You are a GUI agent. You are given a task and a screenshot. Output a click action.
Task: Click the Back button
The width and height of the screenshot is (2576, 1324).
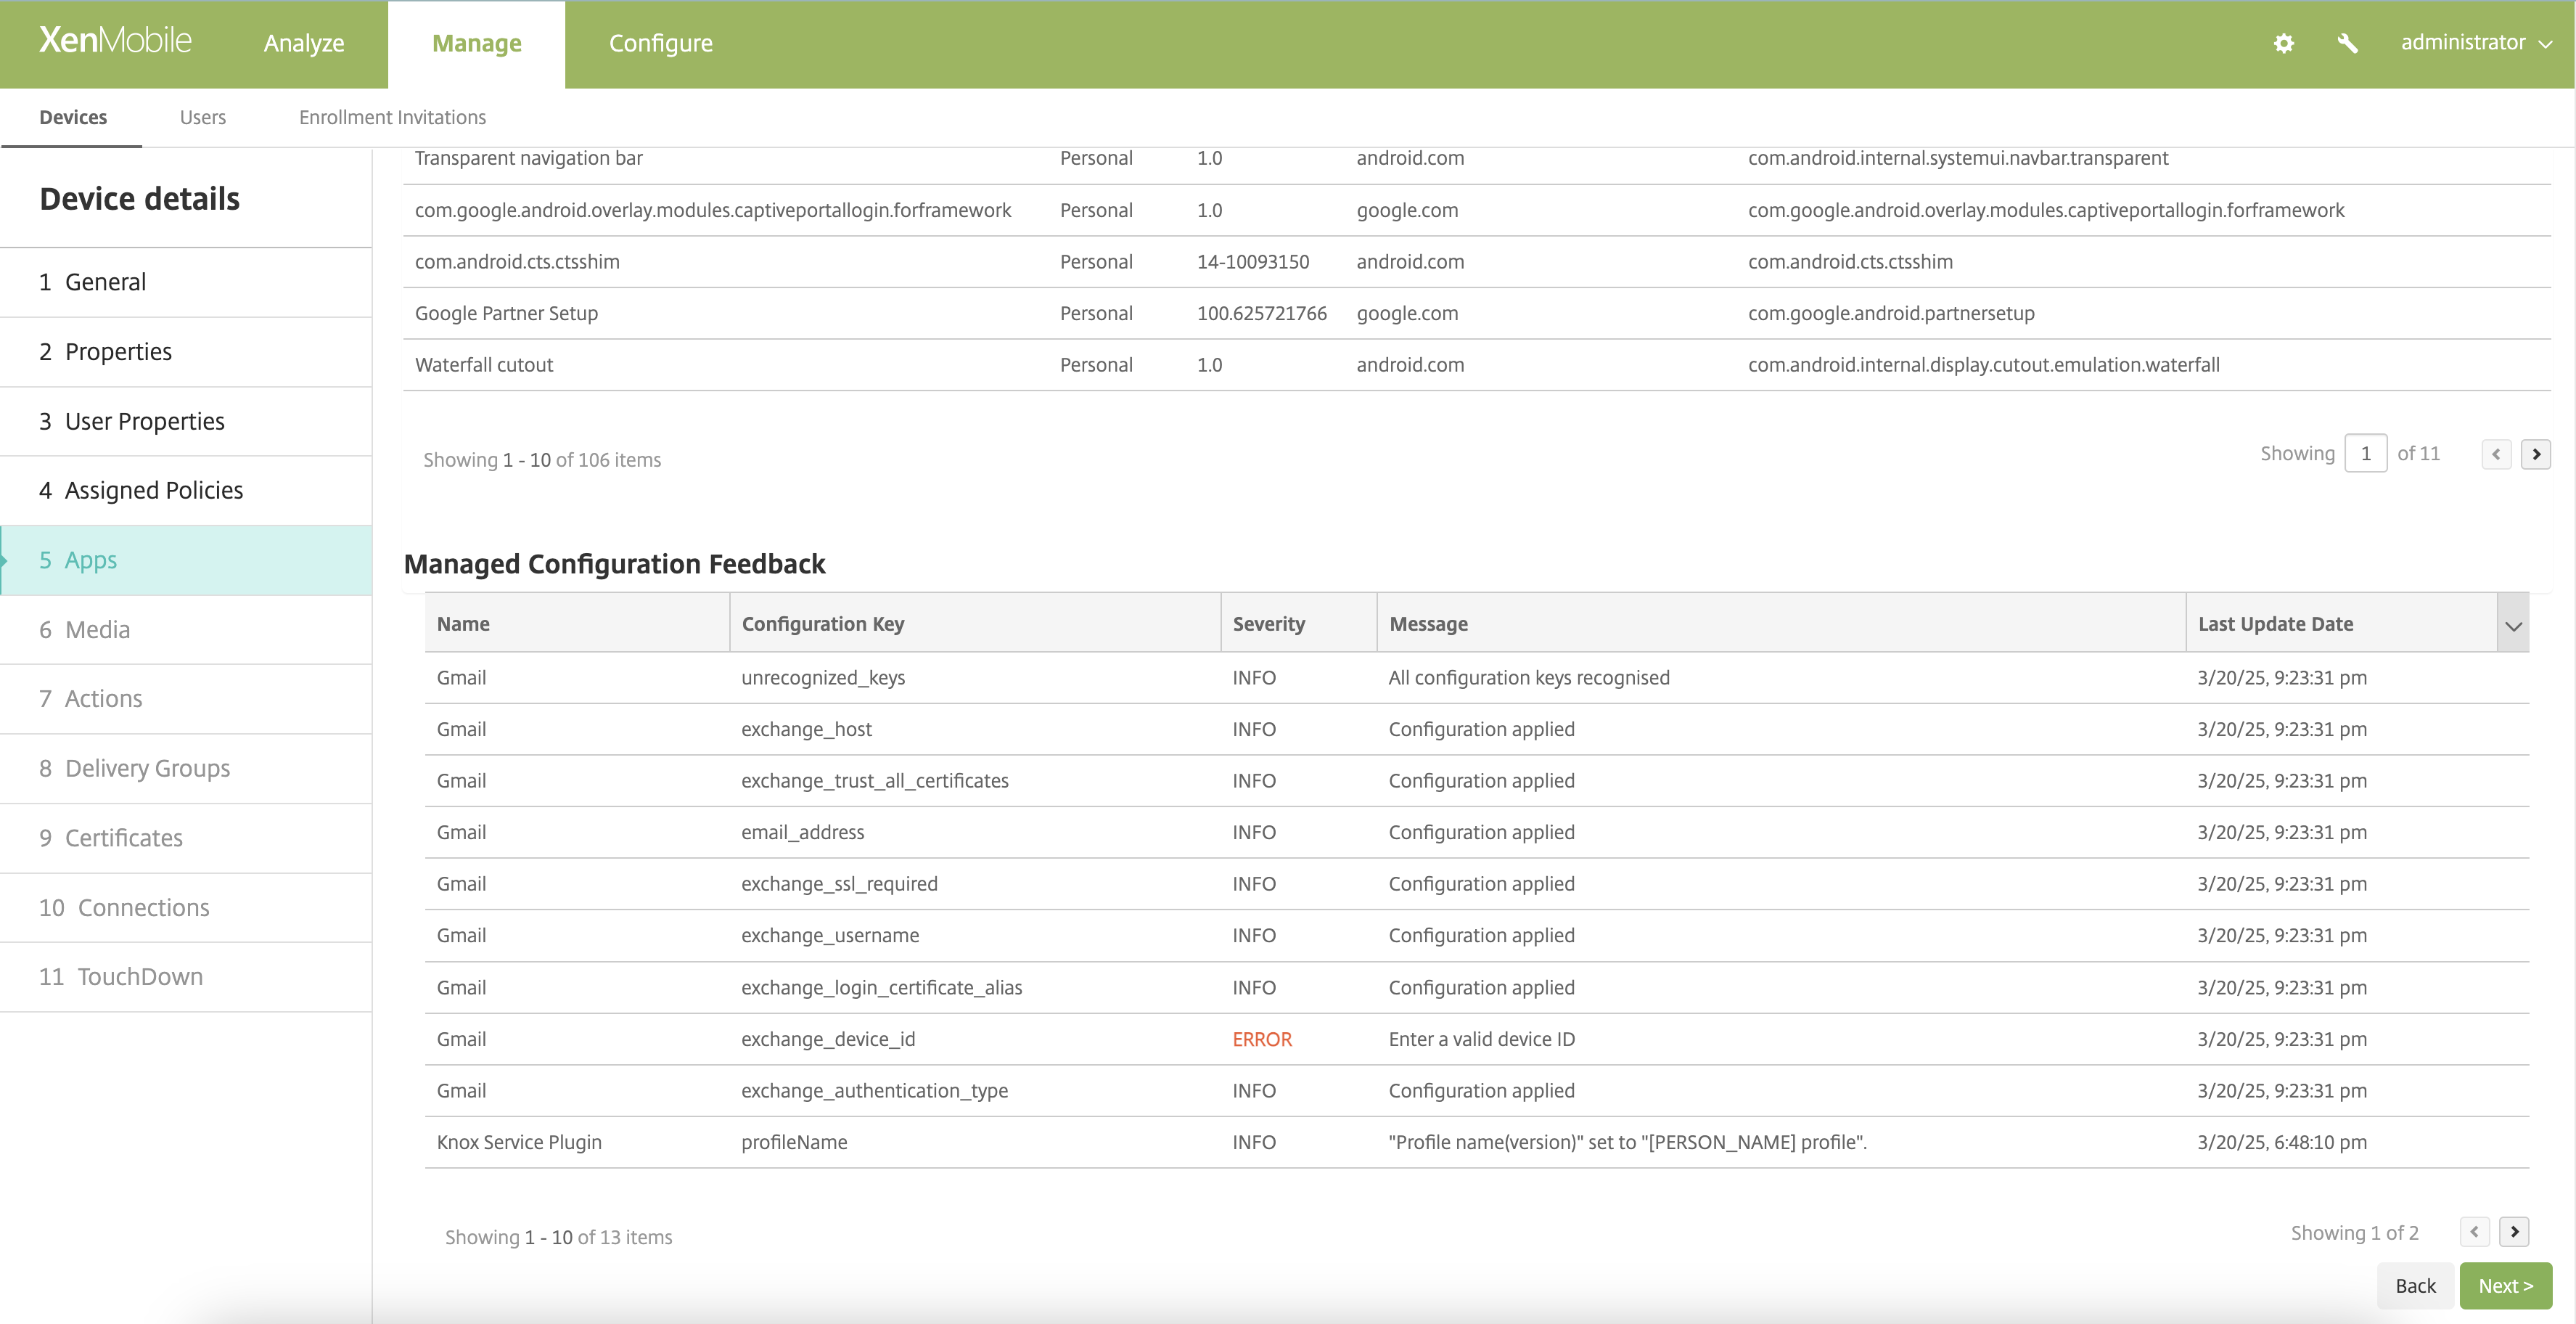click(2415, 1286)
